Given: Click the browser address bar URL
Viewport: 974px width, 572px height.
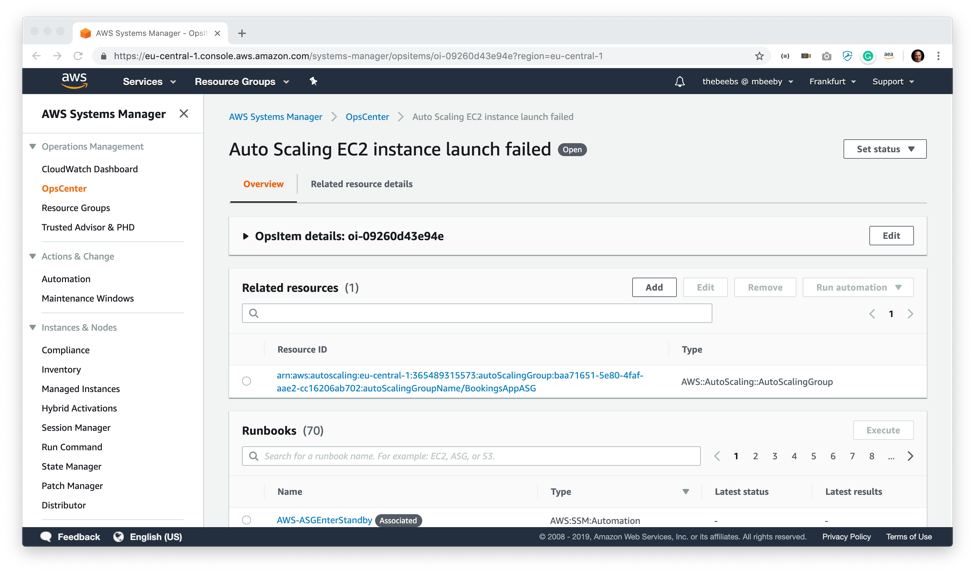Looking at the screenshot, I should click(358, 56).
